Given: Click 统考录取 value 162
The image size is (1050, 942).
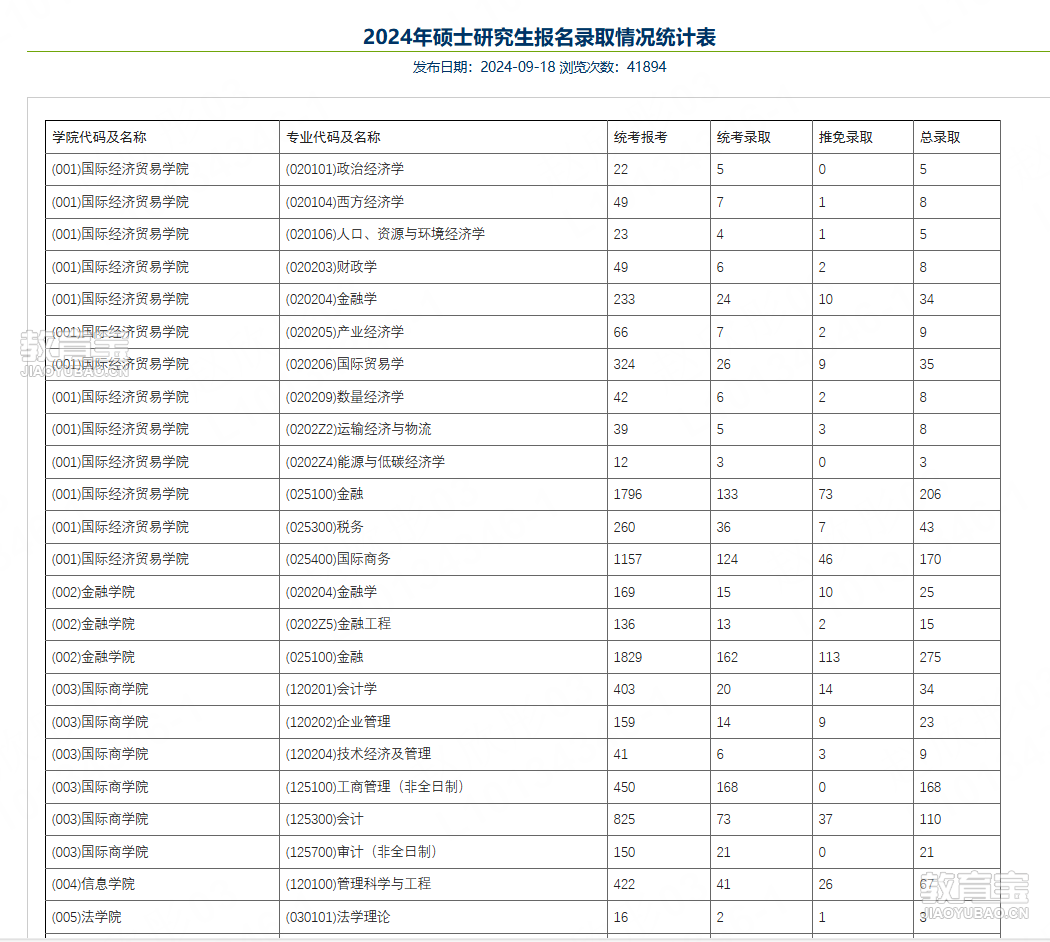Looking at the screenshot, I should pos(727,657).
